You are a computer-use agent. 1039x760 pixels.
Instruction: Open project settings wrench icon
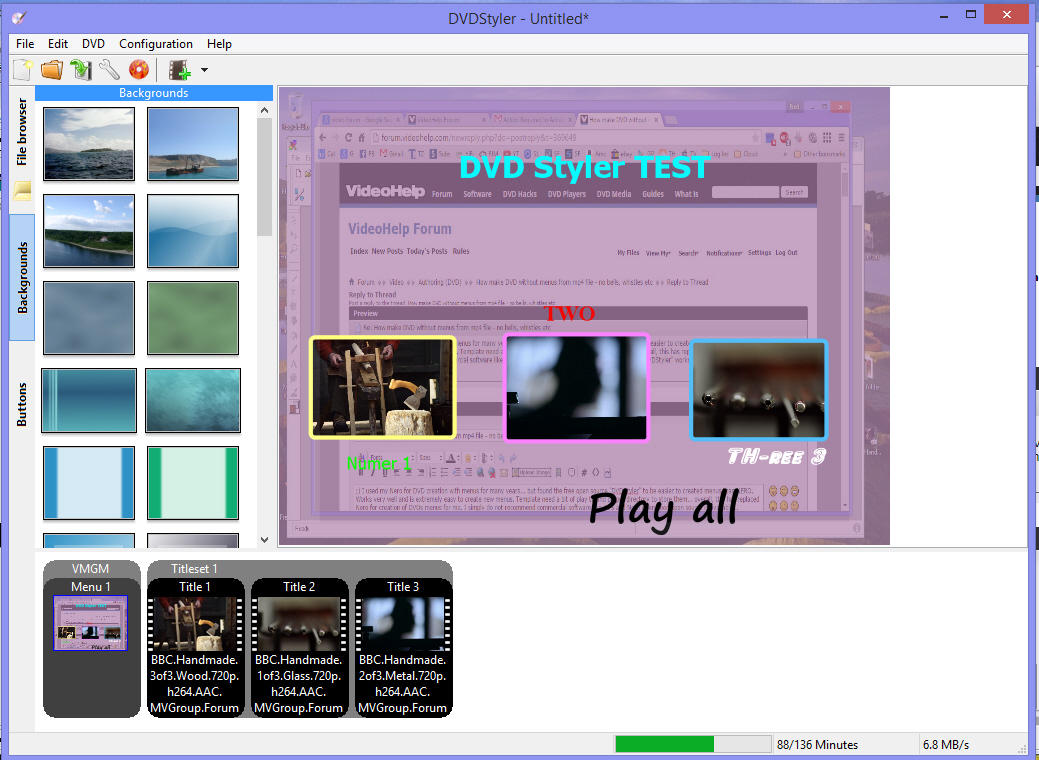click(109, 70)
